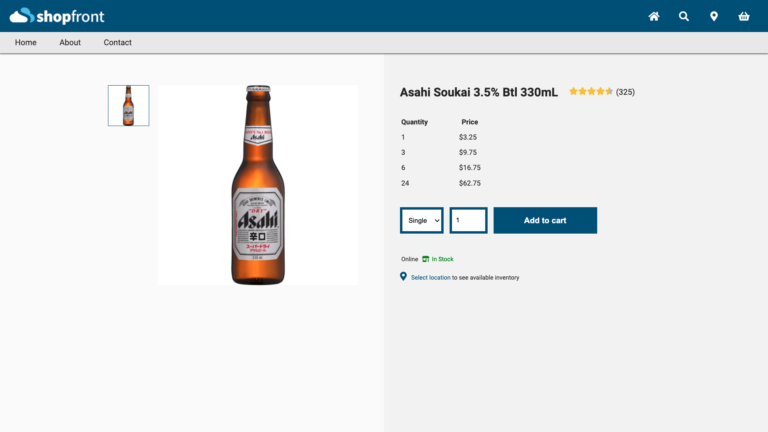Click the pin icon beside Select location
This screenshot has width=768, height=432.
coord(403,277)
